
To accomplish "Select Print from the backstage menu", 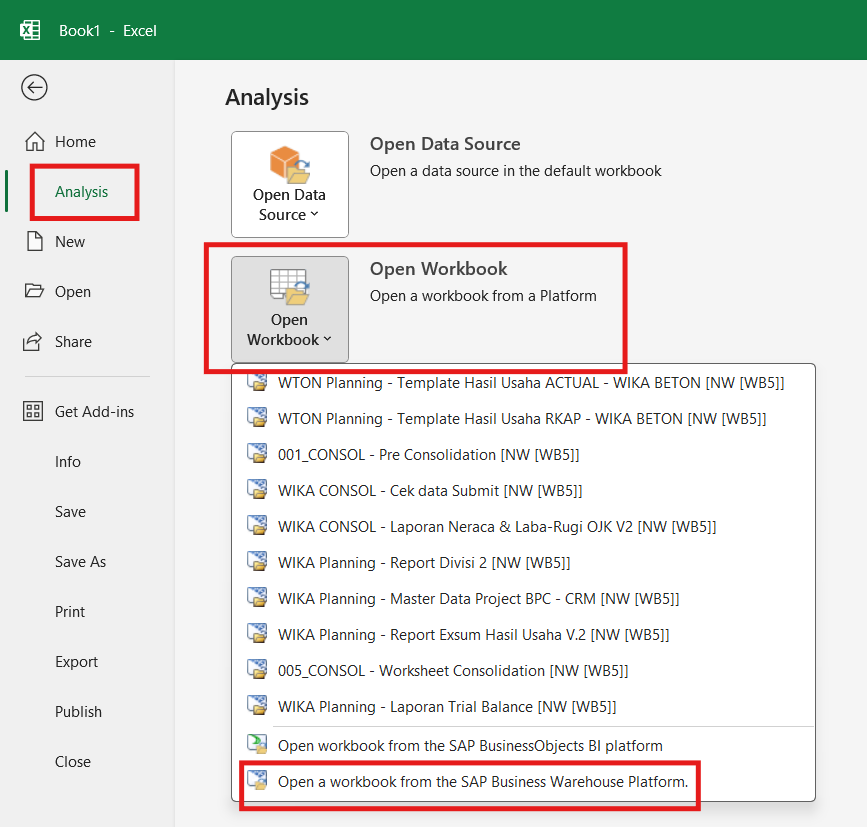I will 70,612.
